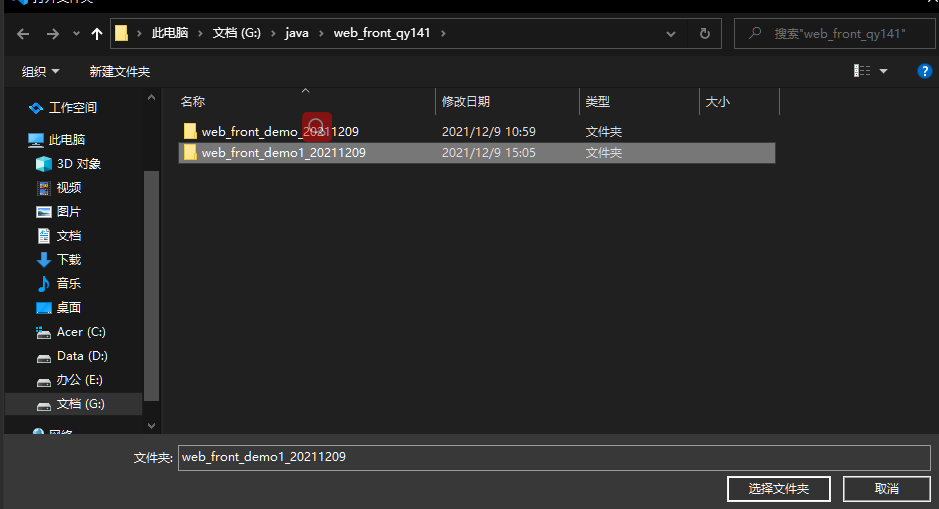The image size is (939, 509).
Task: Select folder web_front_demo_20211209
Action: tap(280, 132)
